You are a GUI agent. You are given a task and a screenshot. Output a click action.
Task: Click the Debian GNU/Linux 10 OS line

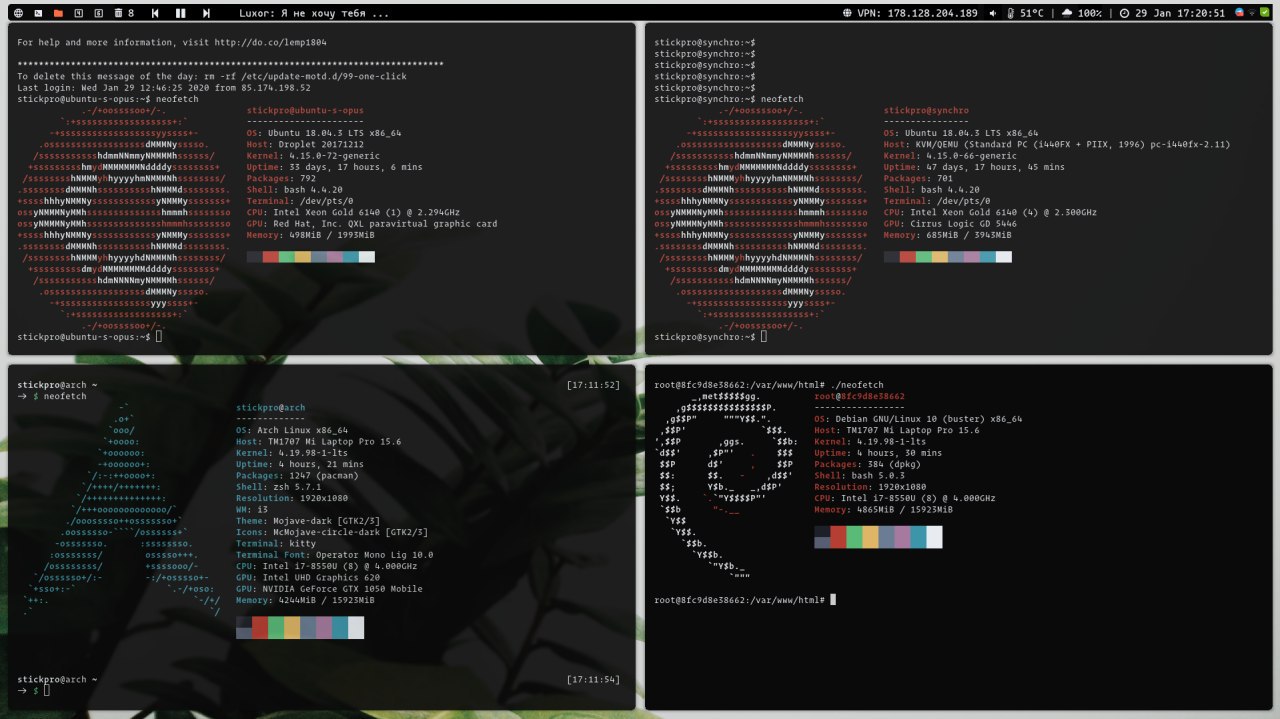pos(918,419)
